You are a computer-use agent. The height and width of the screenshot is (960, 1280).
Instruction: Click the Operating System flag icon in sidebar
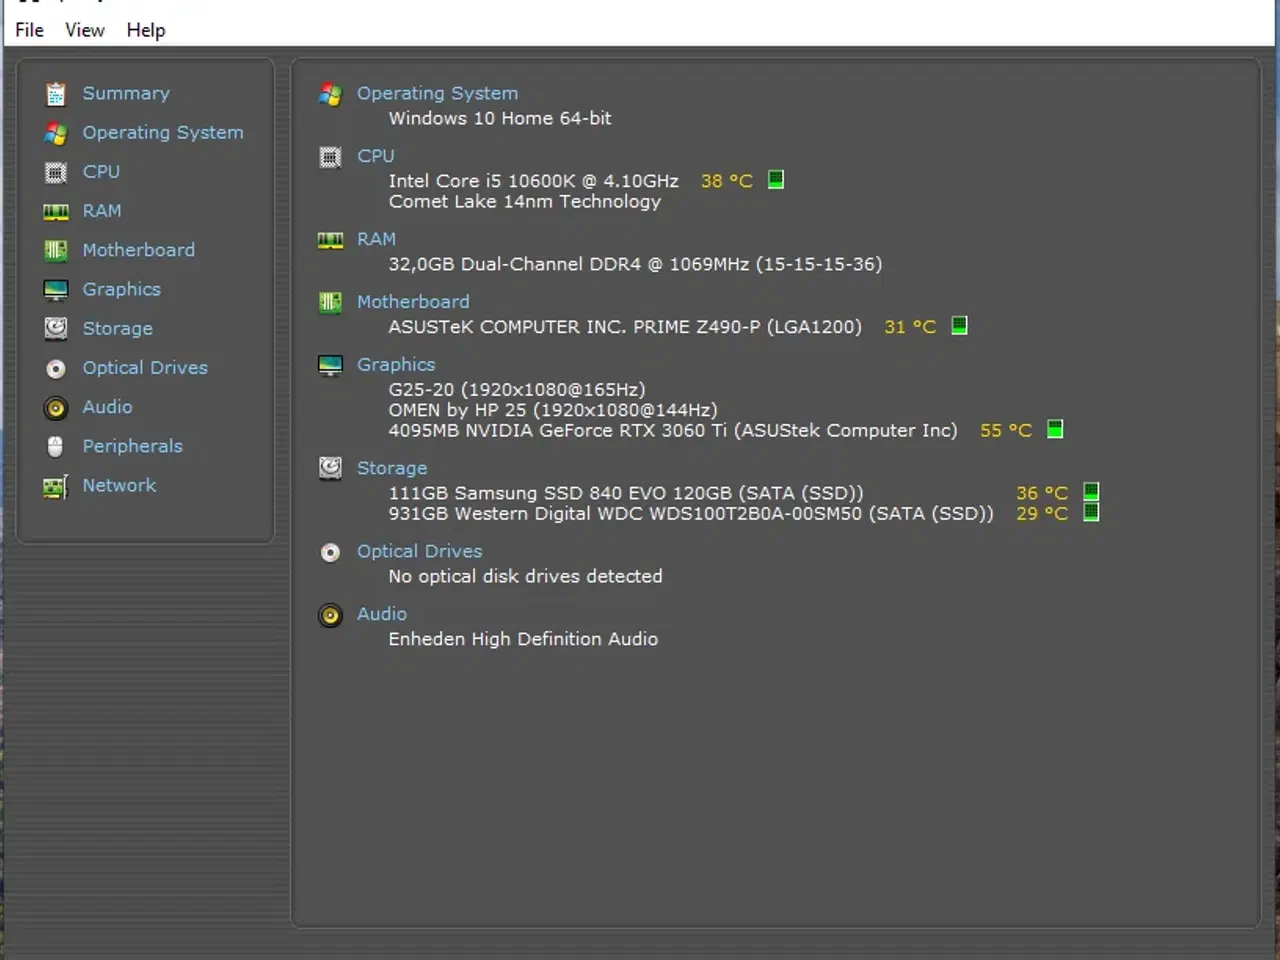click(56, 133)
